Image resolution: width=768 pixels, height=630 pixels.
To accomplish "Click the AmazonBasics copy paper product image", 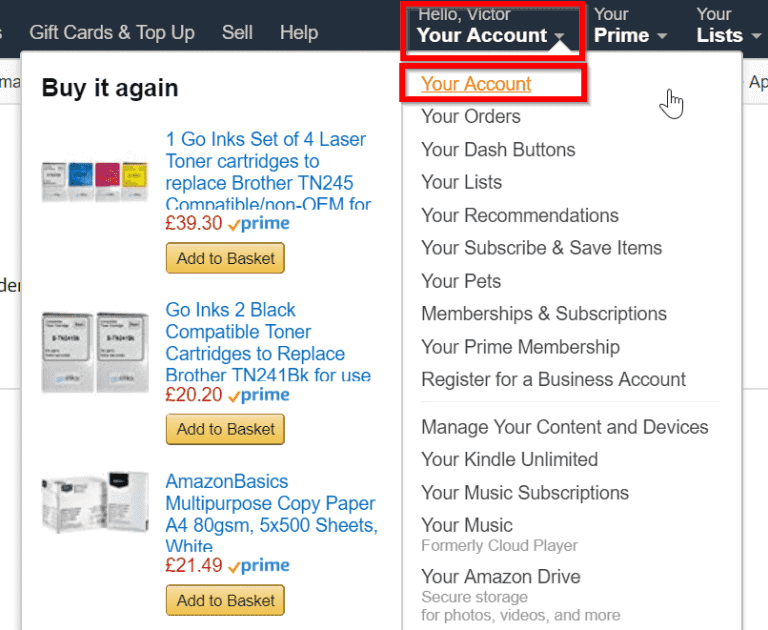I will [x=95, y=503].
